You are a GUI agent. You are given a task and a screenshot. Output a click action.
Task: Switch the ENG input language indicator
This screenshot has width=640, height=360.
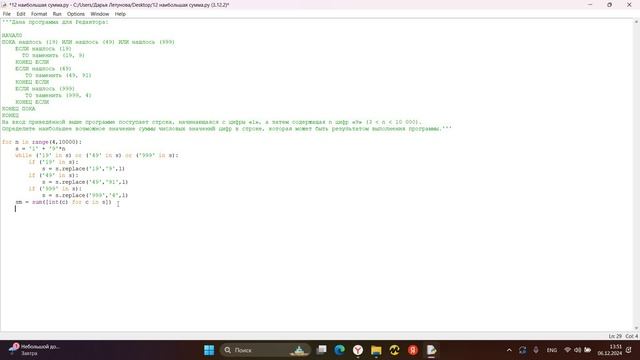552,350
